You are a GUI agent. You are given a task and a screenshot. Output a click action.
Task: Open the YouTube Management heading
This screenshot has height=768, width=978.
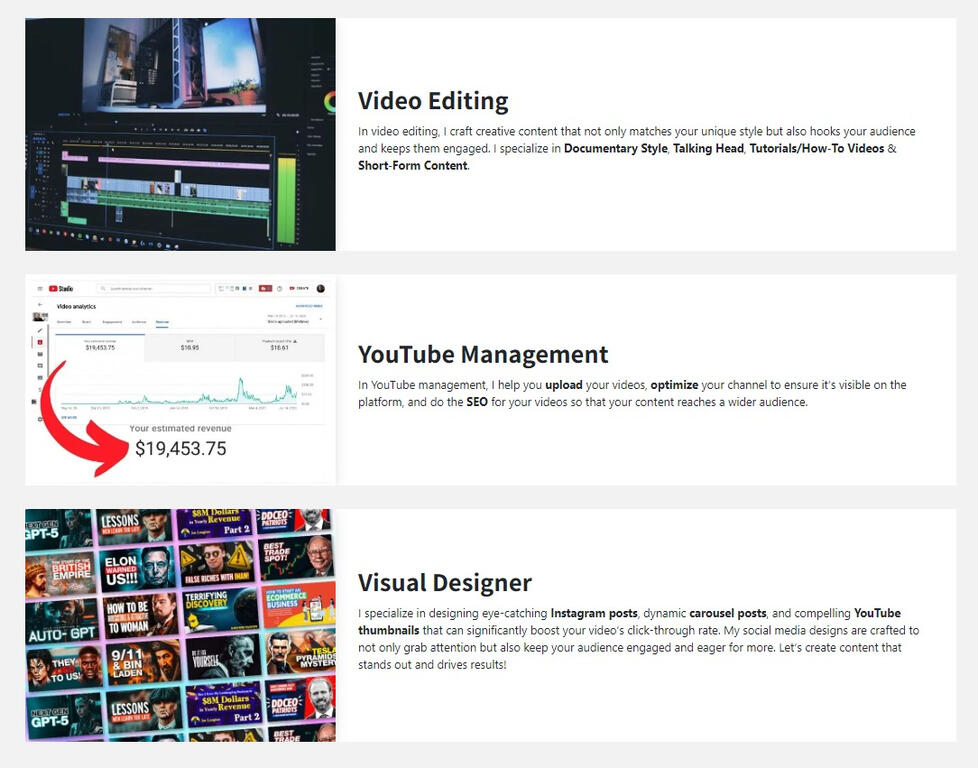483,354
